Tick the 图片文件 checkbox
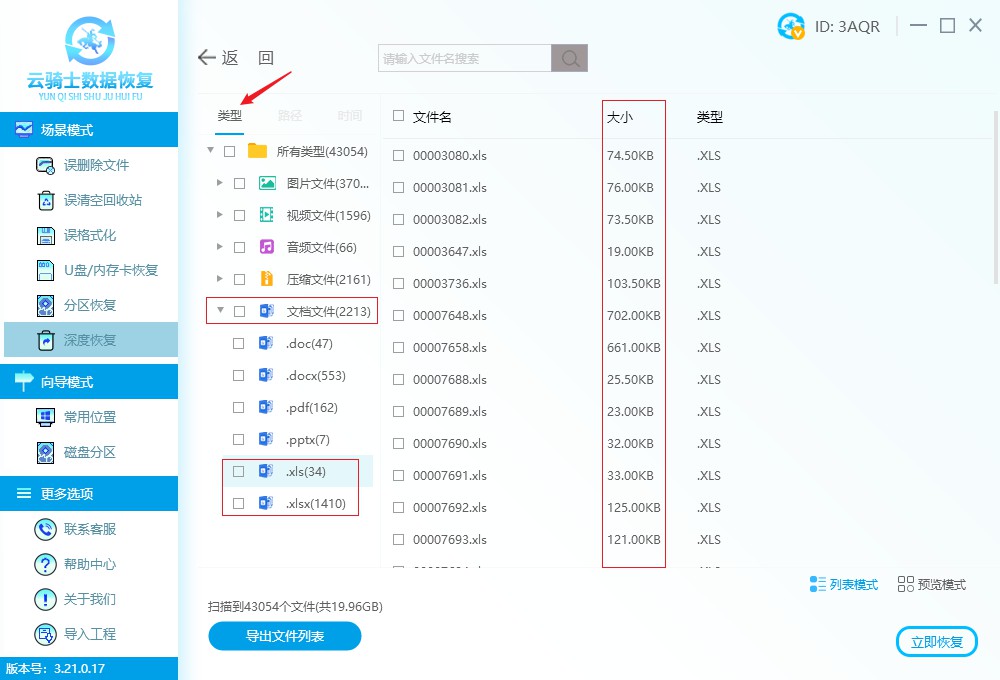This screenshot has width=1000, height=680. pos(240,183)
